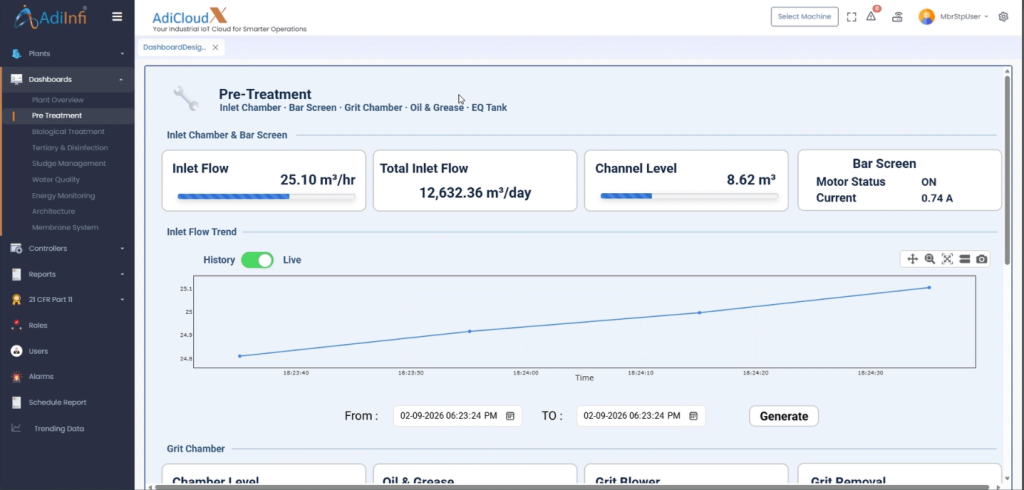Click the Bar Screen ON status
1024x490 pixels.
pos(929,182)
